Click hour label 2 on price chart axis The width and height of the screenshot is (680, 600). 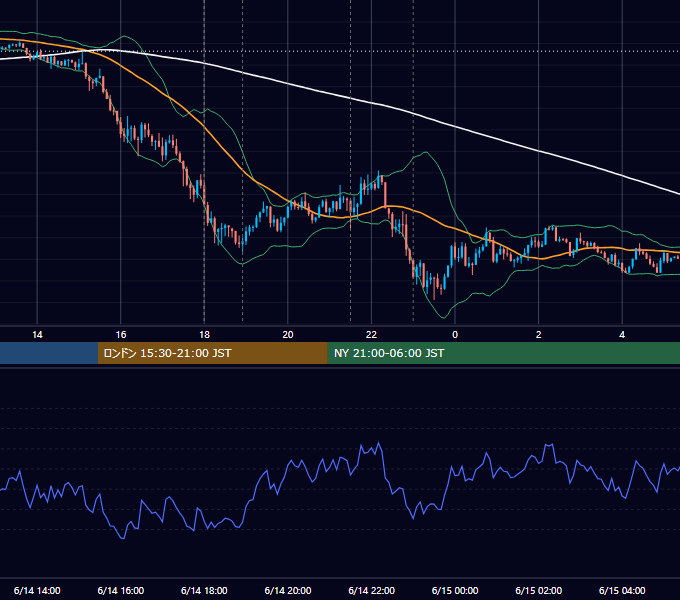point(539,335)
